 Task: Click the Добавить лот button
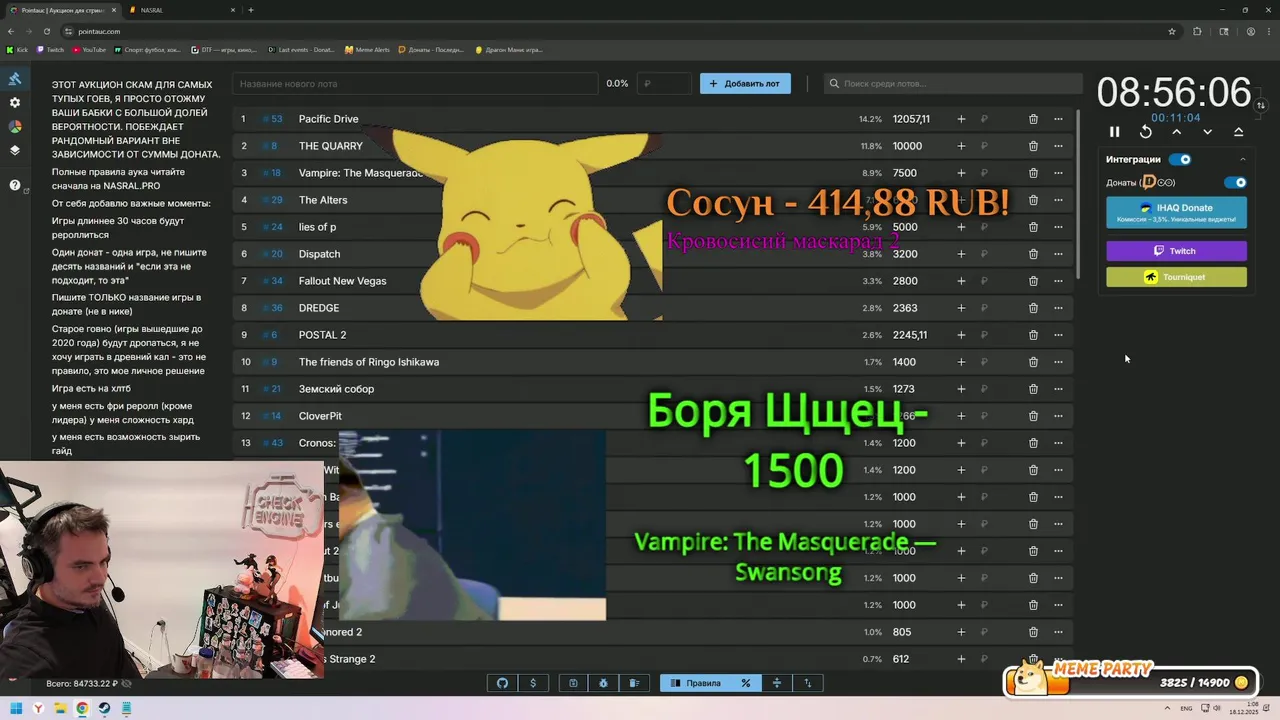pos(745,84)
